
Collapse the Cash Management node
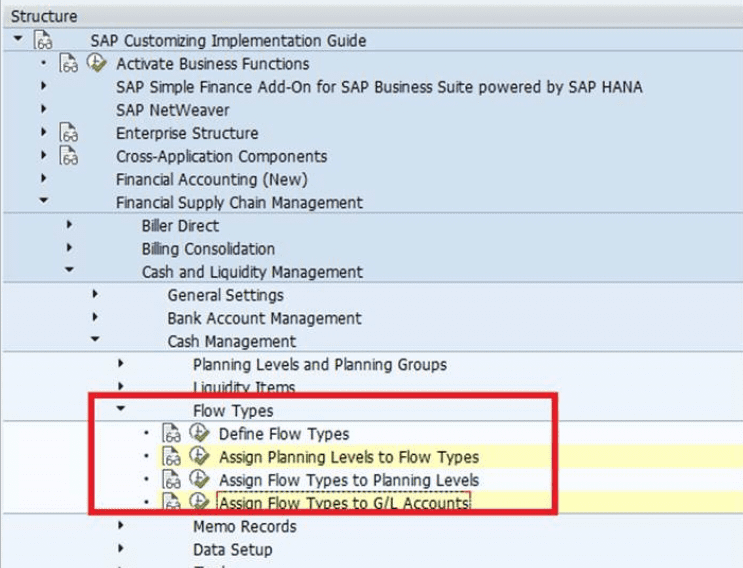[95, 341]
